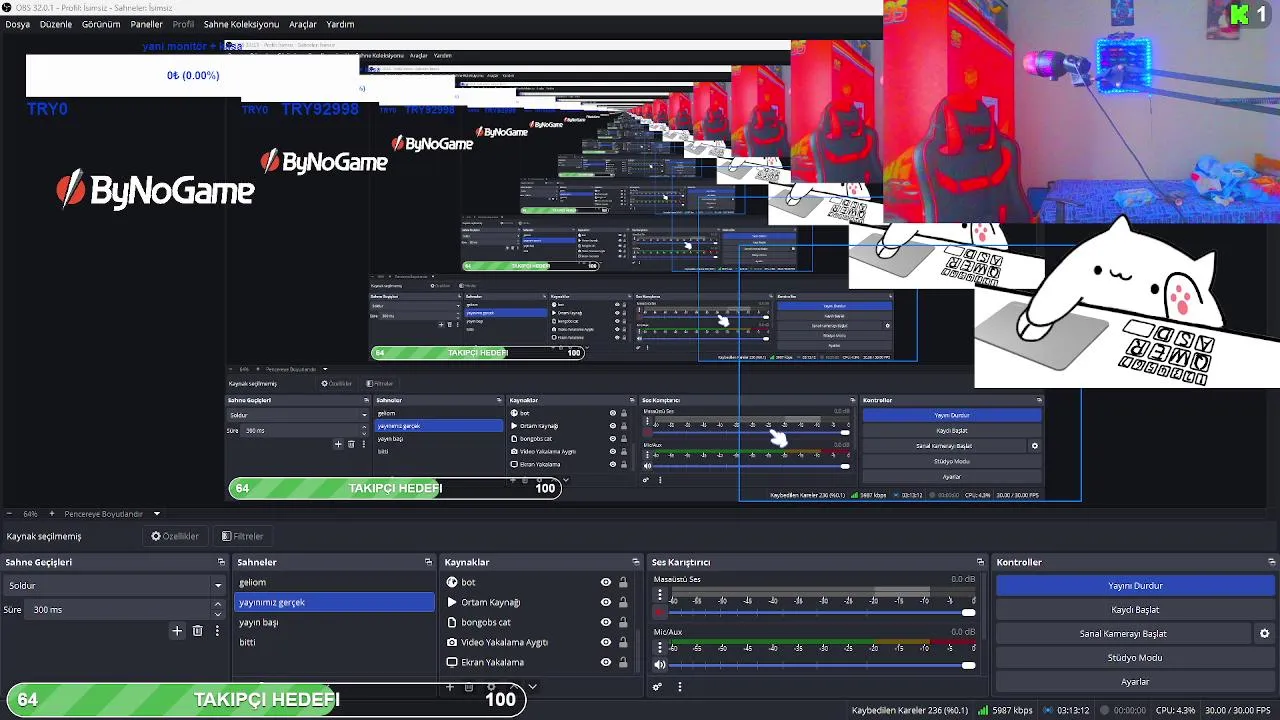
Task: Select the bitti scene
Action: pos(334,642)
